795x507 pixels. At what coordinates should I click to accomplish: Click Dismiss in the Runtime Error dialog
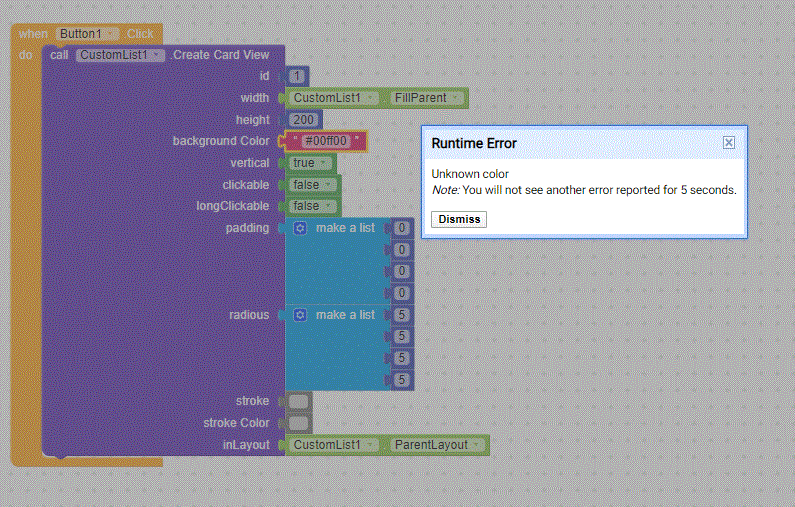coord(459,219)
